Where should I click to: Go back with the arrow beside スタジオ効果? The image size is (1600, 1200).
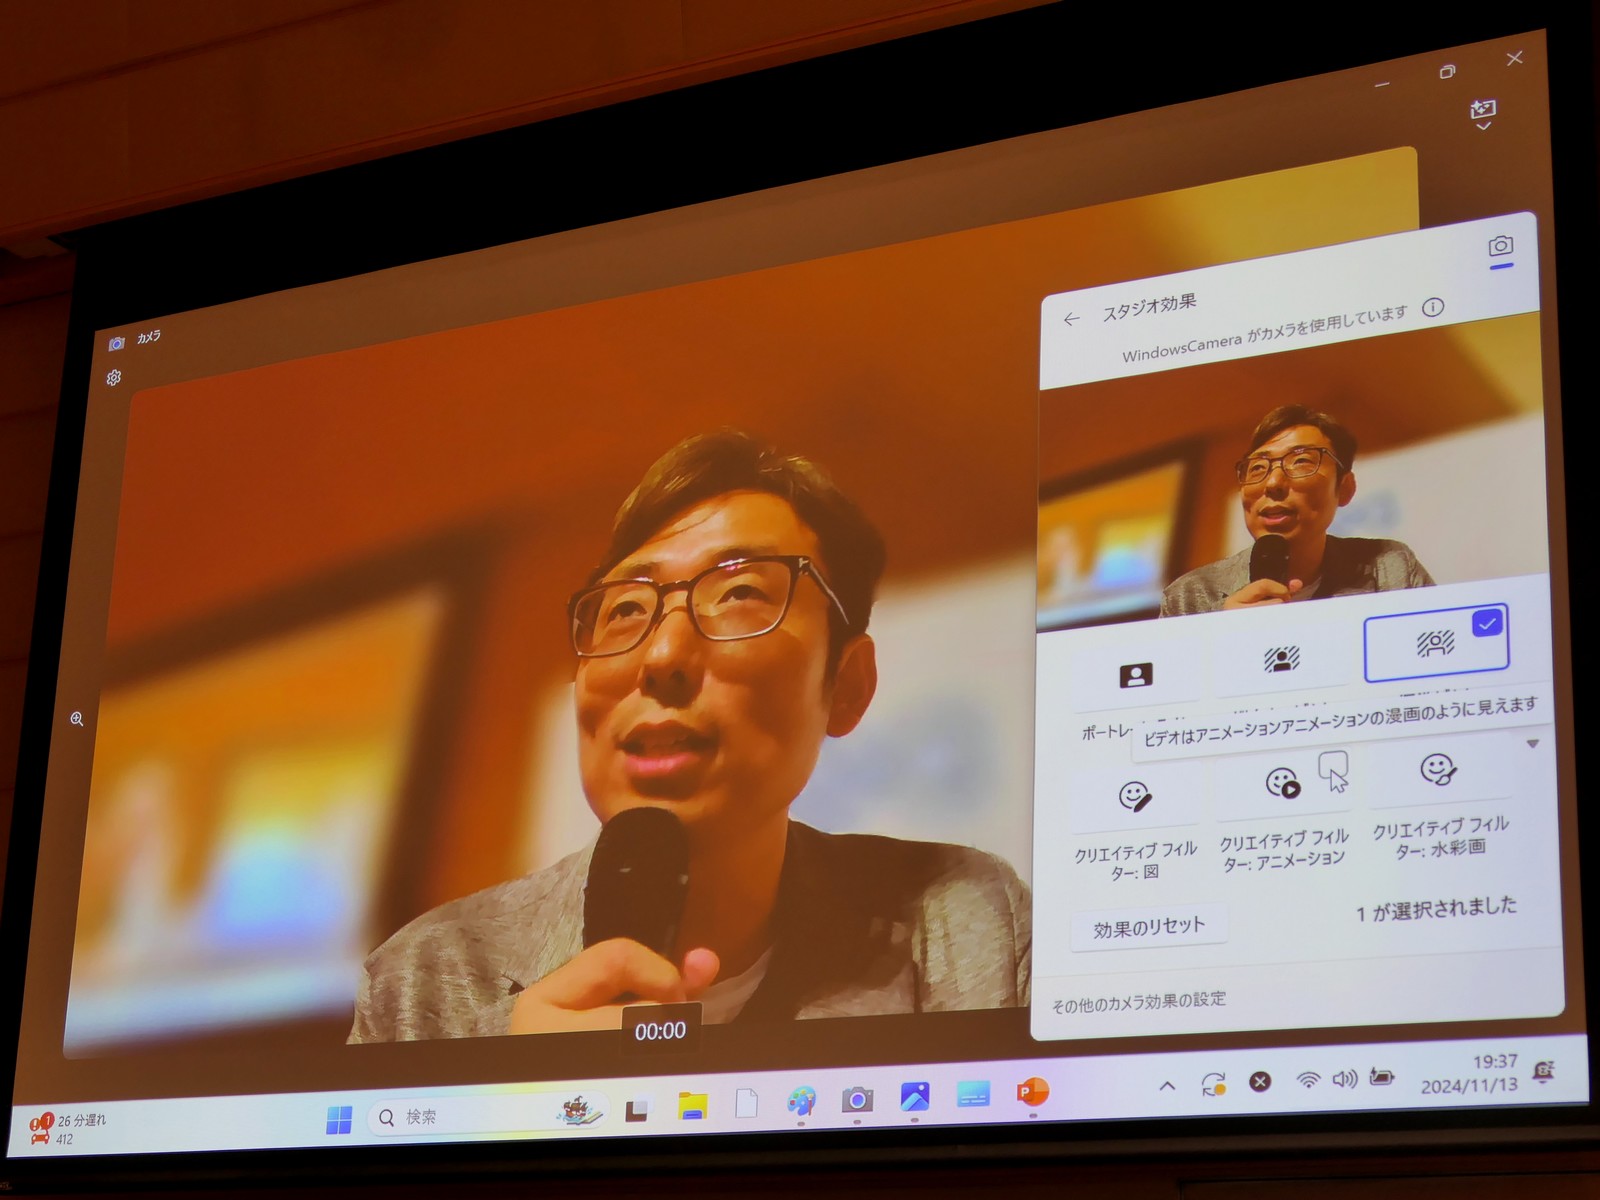pos(1072,319)
